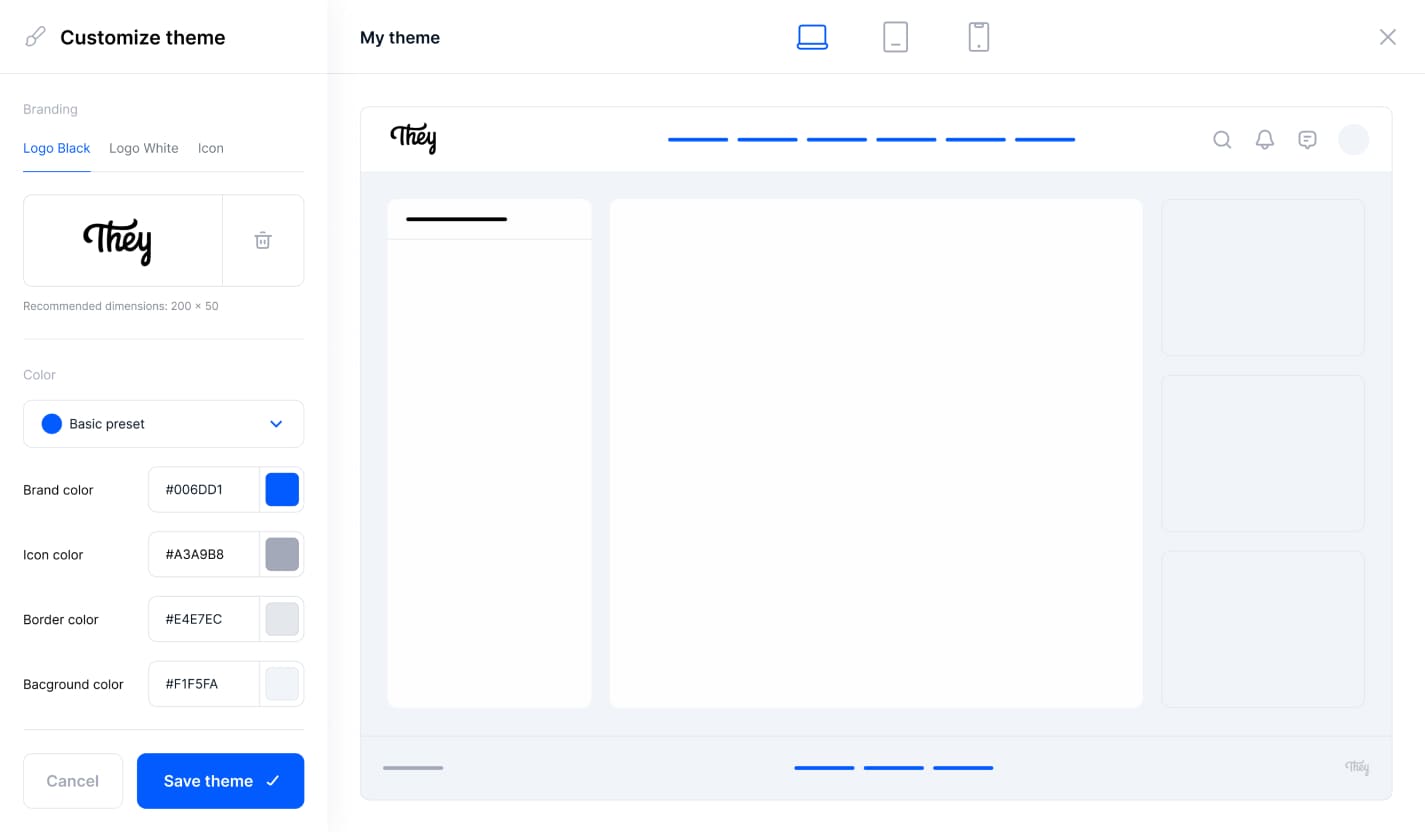Open the Icon branding tab
1425x834 pixels.
[210, 148]
